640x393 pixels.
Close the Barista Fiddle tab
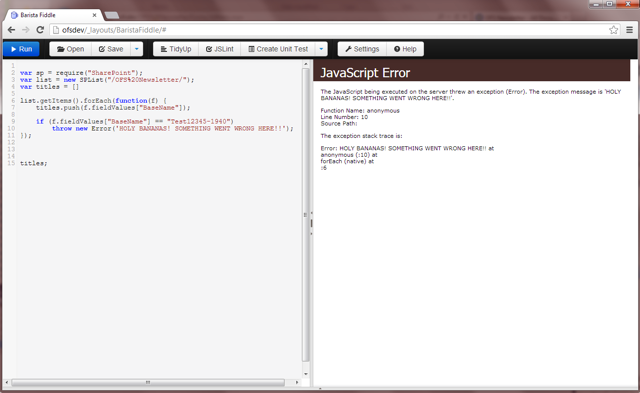94,15
